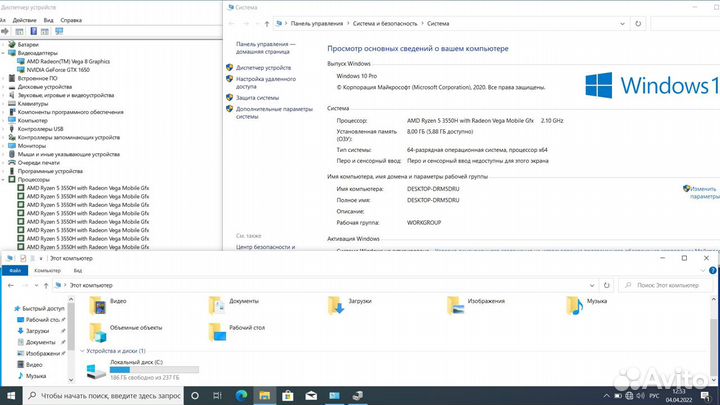Click the taskbar search box

103,395
